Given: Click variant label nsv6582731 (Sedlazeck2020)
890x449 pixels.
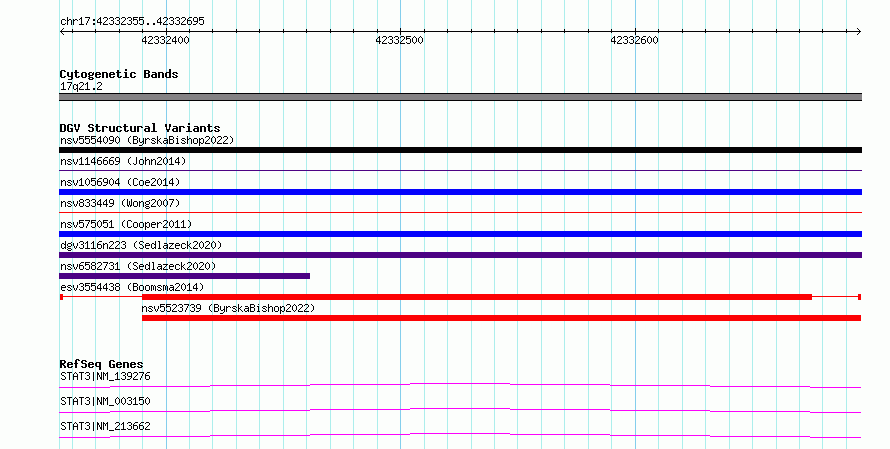Looking at the screenshot, I should click(138, 266).
